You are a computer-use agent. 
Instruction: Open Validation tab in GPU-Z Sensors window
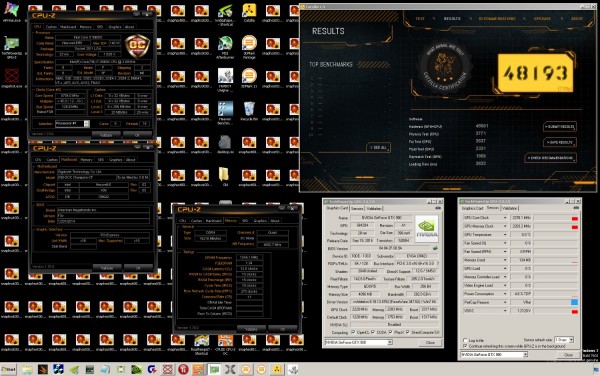coord(509,208)
